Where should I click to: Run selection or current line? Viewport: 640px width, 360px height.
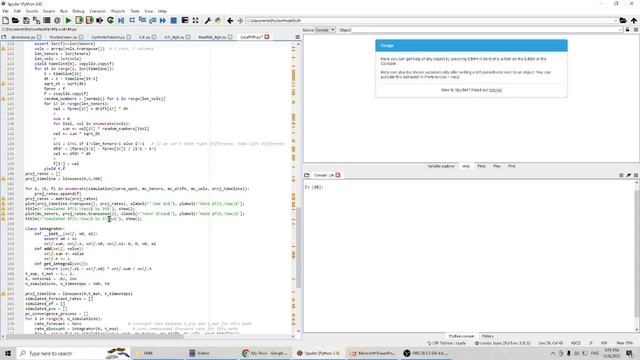(x=100, y=20)
